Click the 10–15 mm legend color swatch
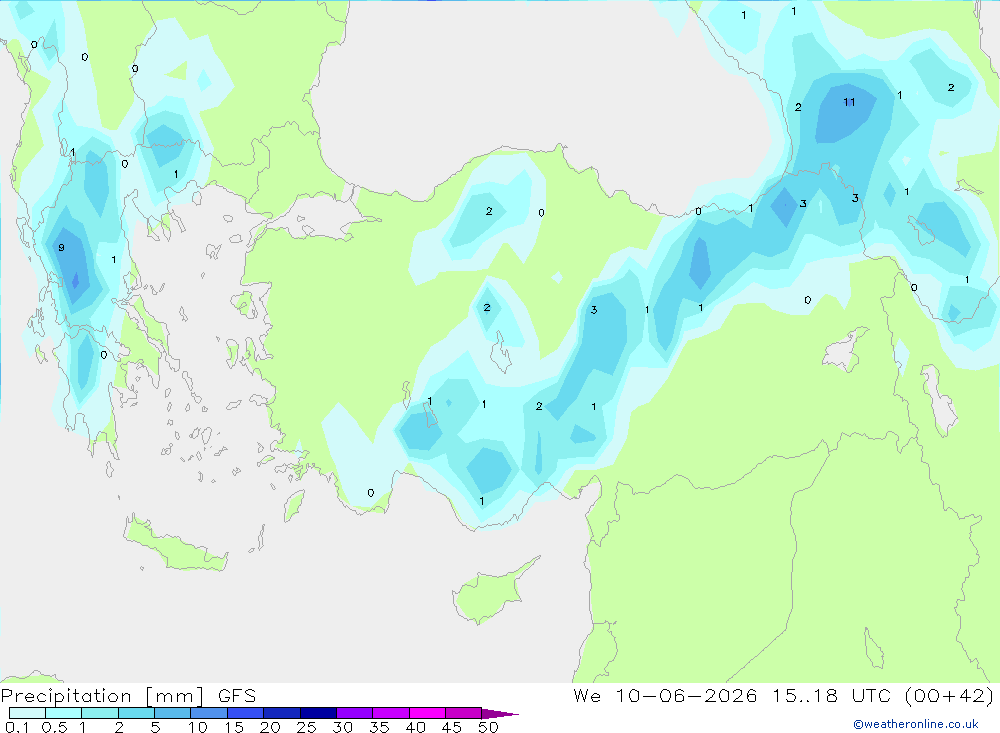 209,713
